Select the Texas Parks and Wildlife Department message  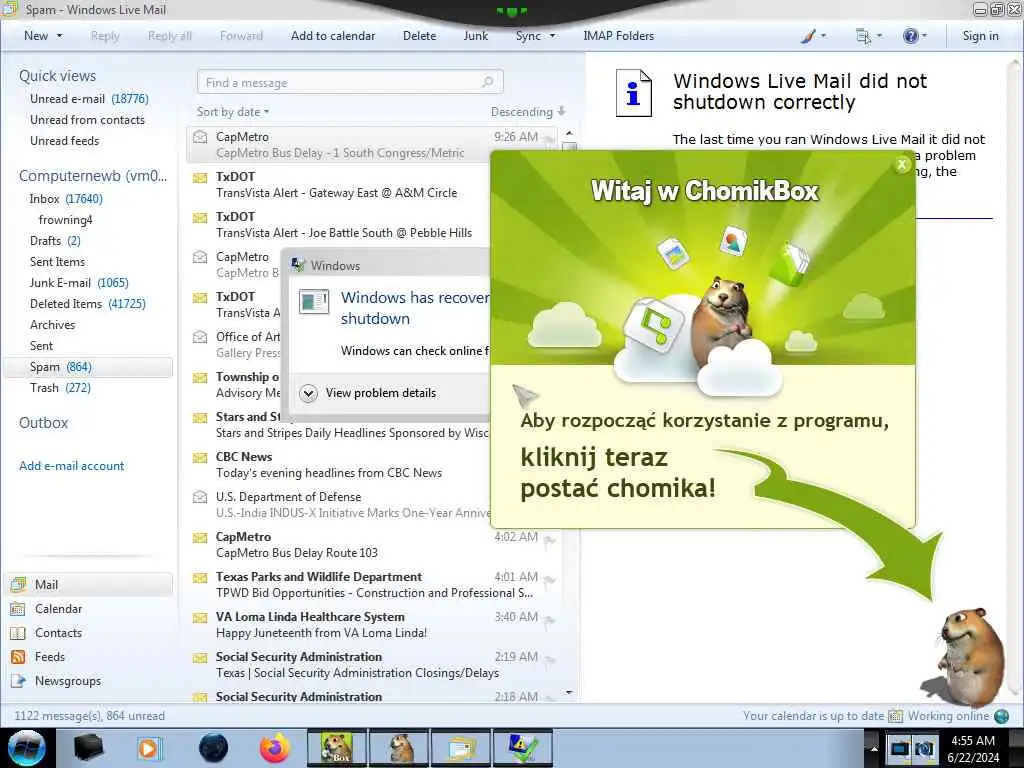[373, 584]
